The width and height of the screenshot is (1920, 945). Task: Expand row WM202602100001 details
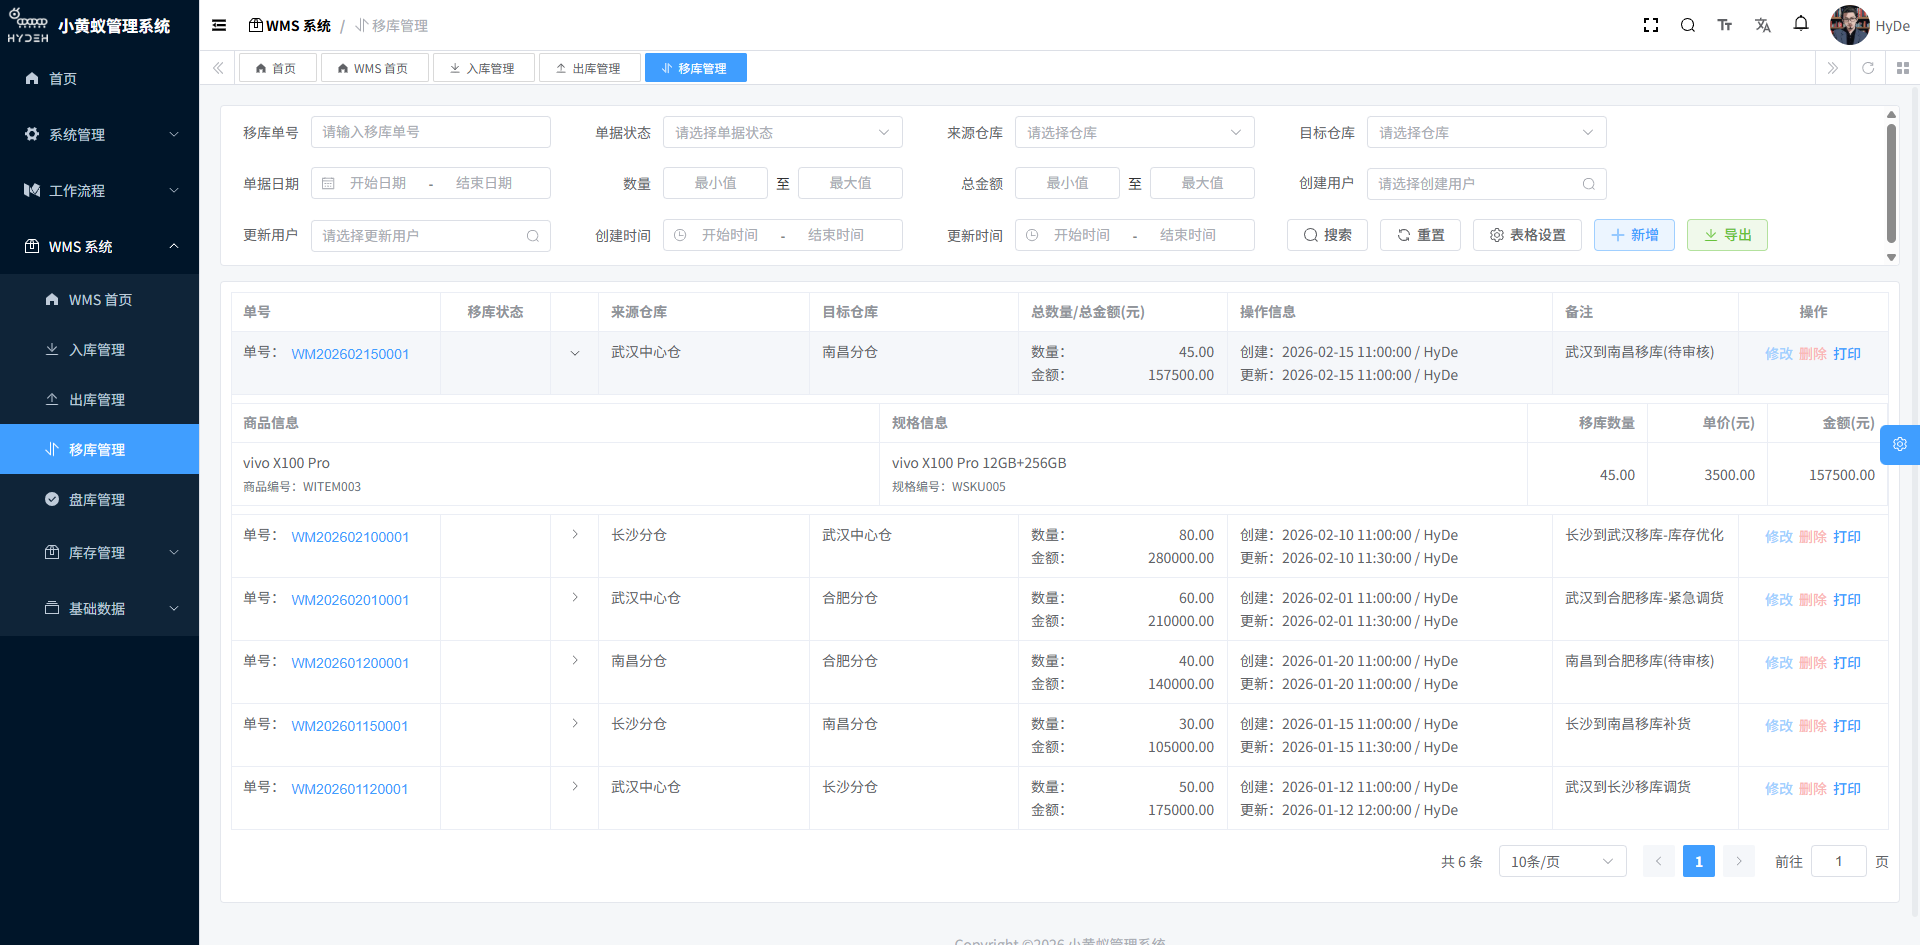point(575,534)
